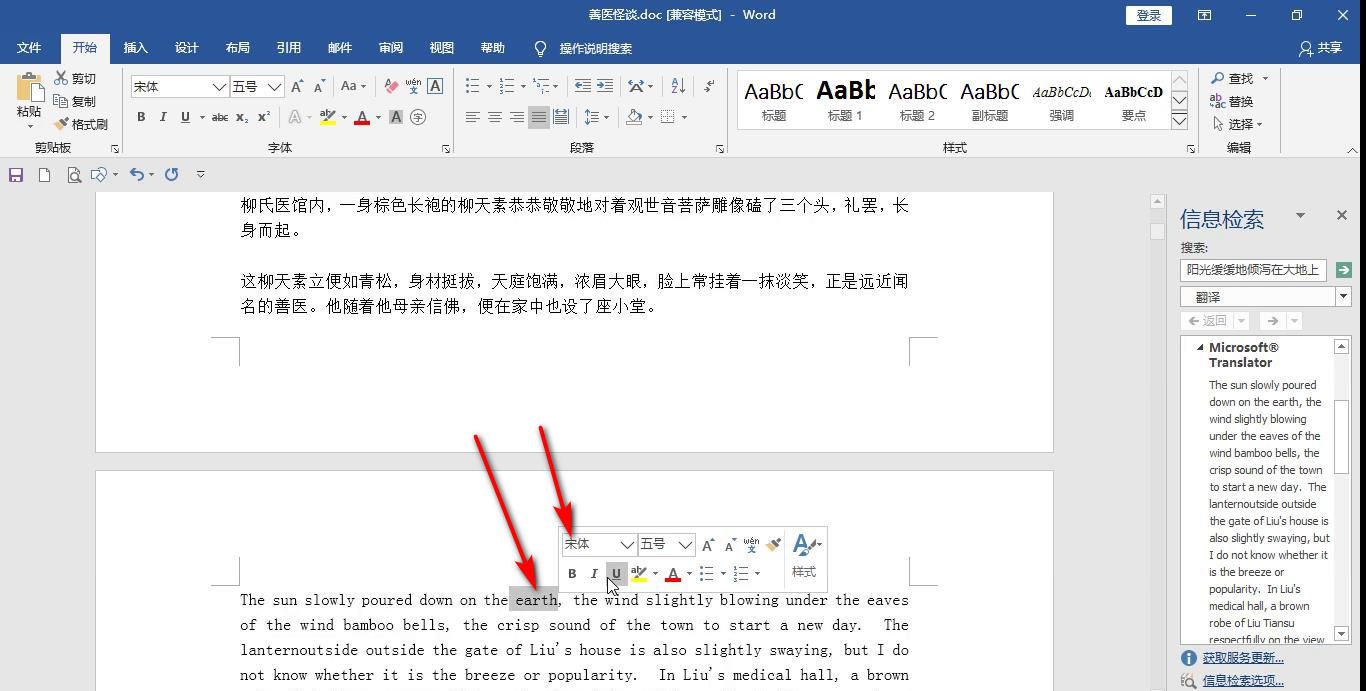Toggle Strikethrough in the Font group
This screenshot has width=1366, height=691.
(219, 117)
